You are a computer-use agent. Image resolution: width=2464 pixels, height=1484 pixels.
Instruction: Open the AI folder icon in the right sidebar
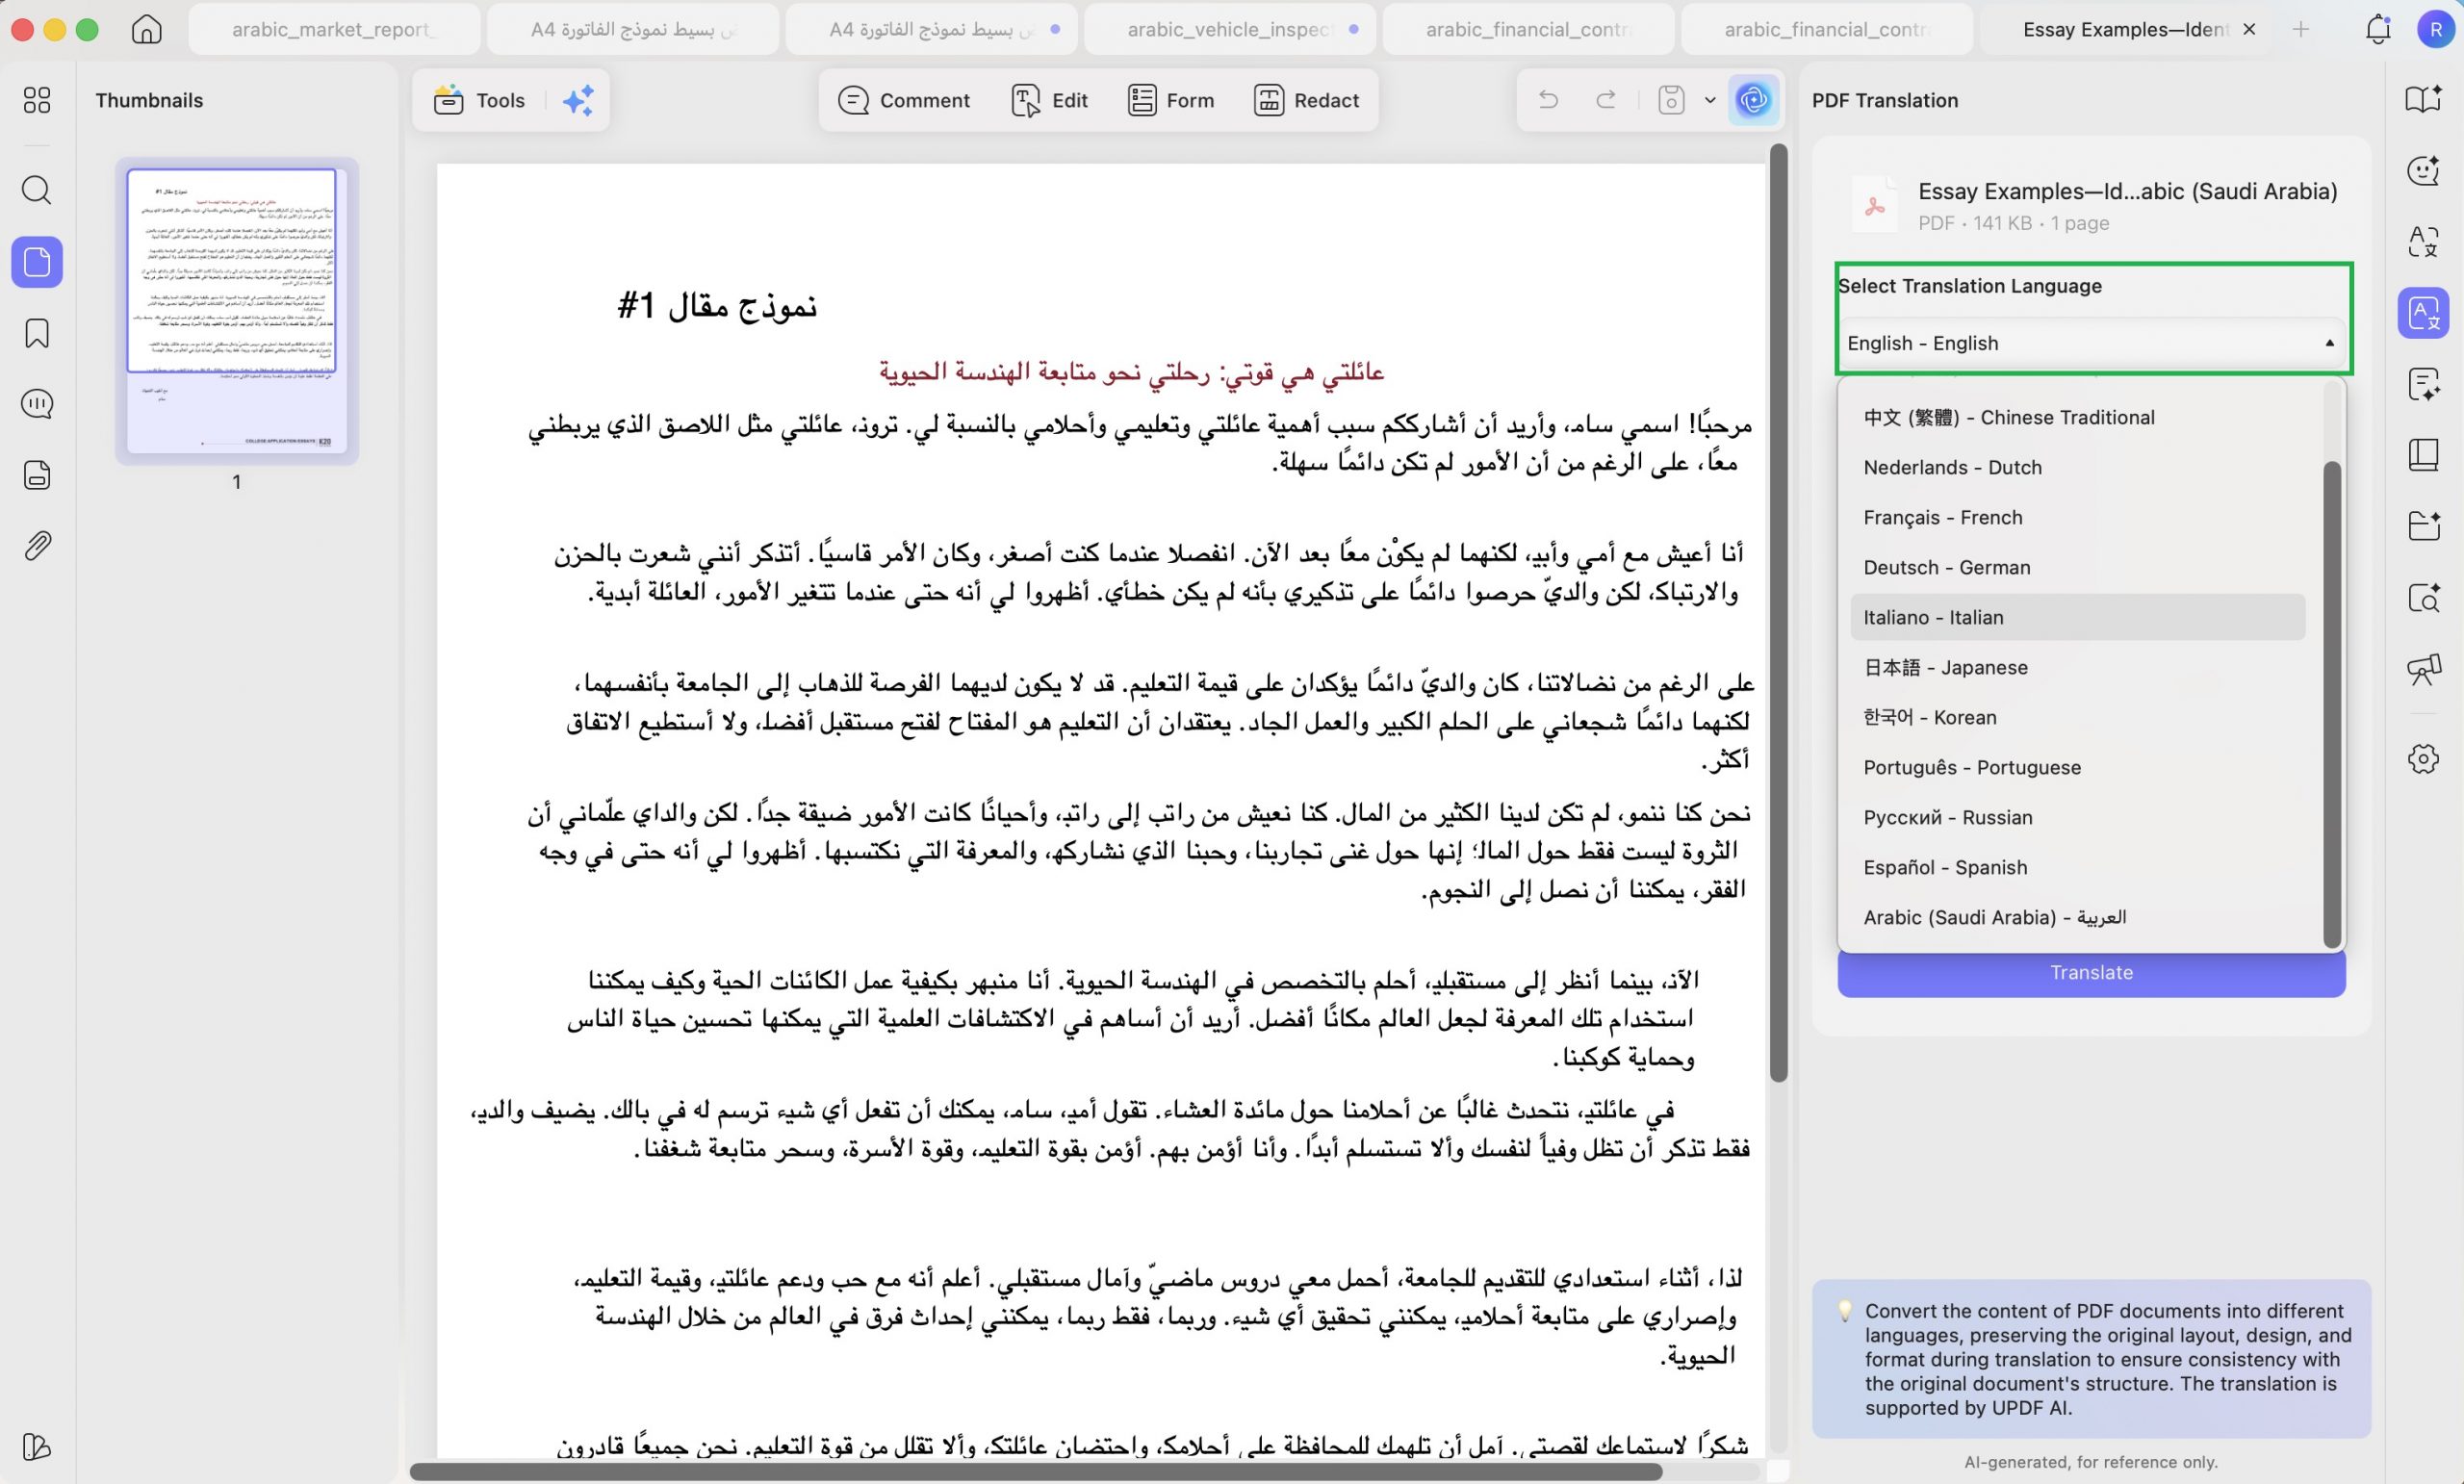coord(2424,526)
